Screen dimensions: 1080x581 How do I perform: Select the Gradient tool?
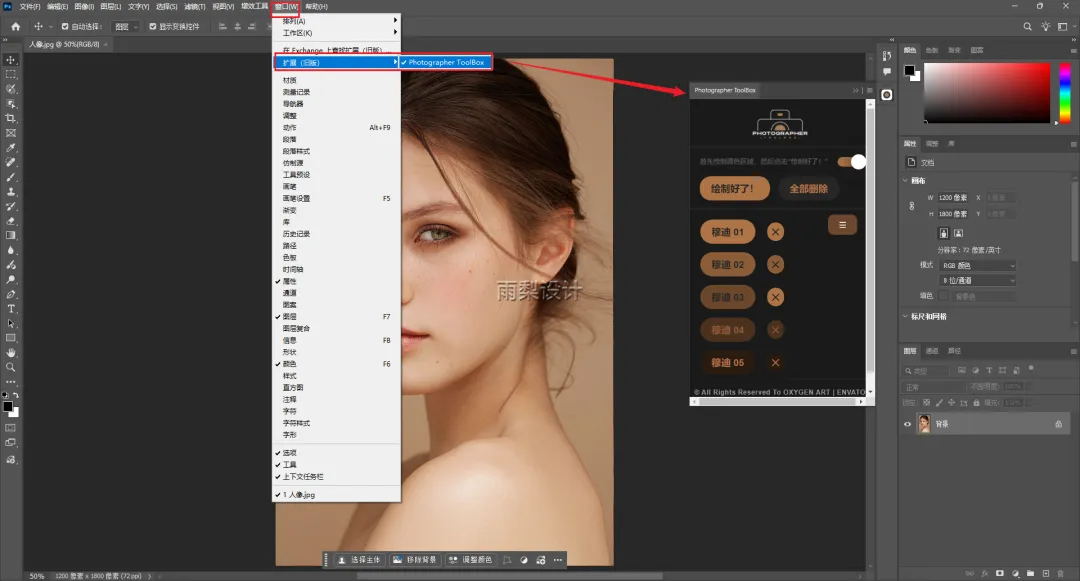point(11,235)
